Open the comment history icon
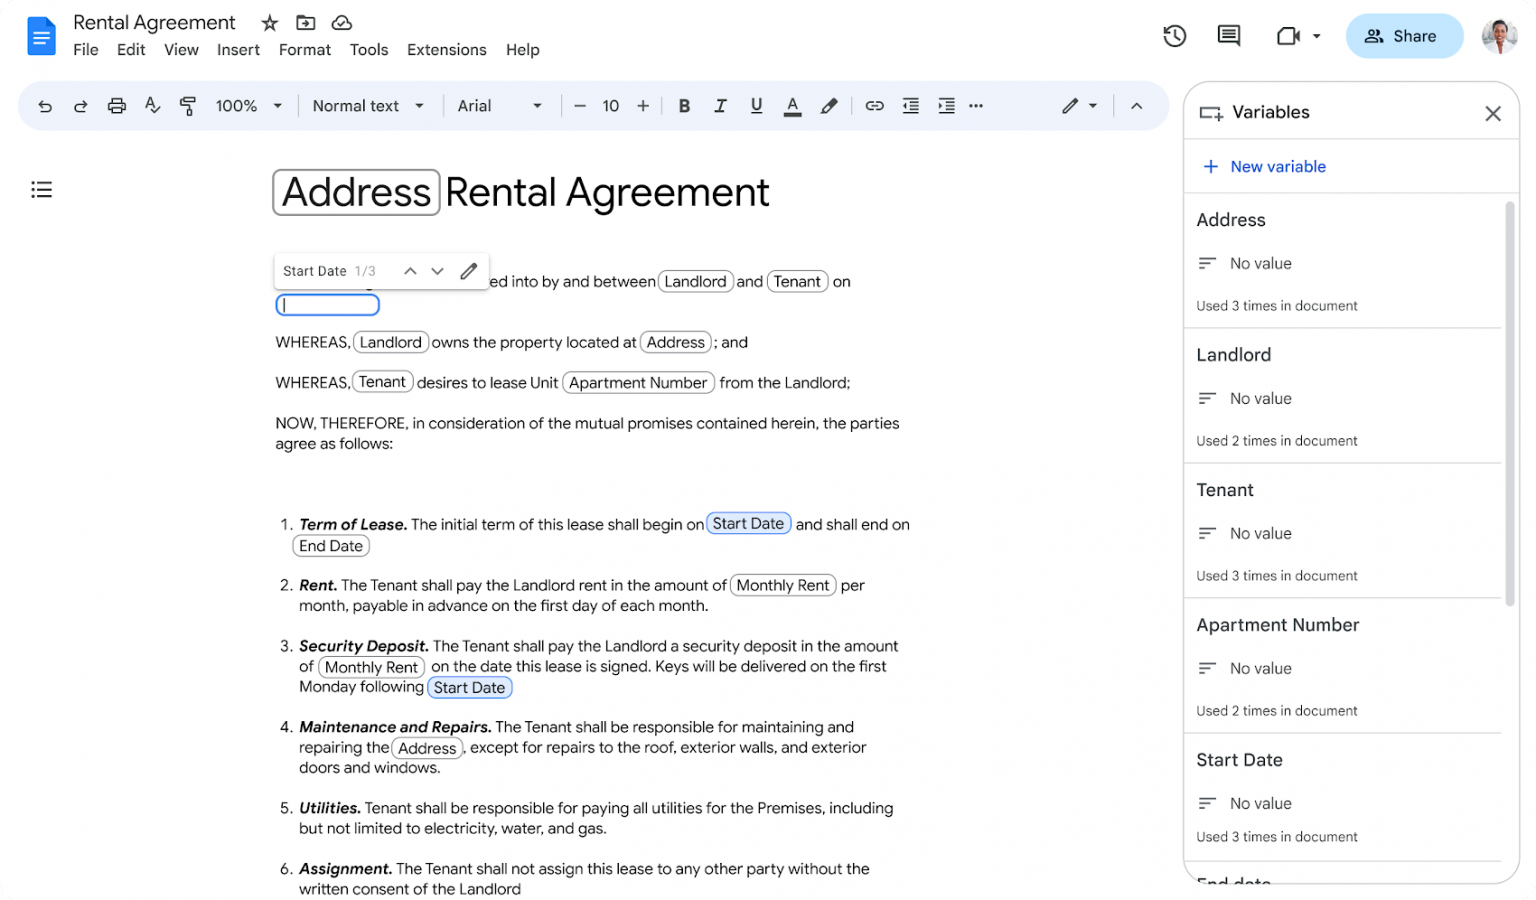The height and width of the screenshot is (900, 1536). (1228, 35)
